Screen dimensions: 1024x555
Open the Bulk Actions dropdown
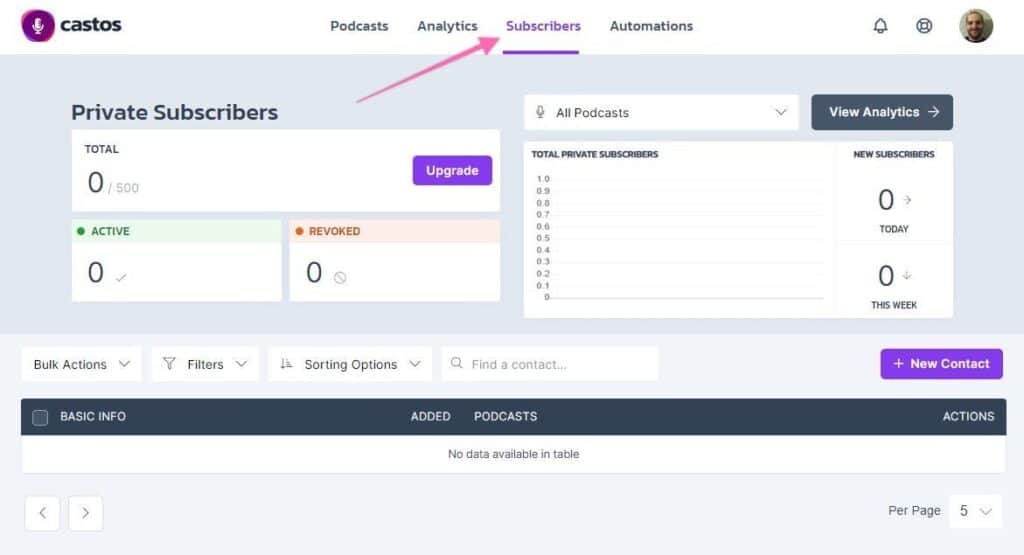(x=82, y=364)
